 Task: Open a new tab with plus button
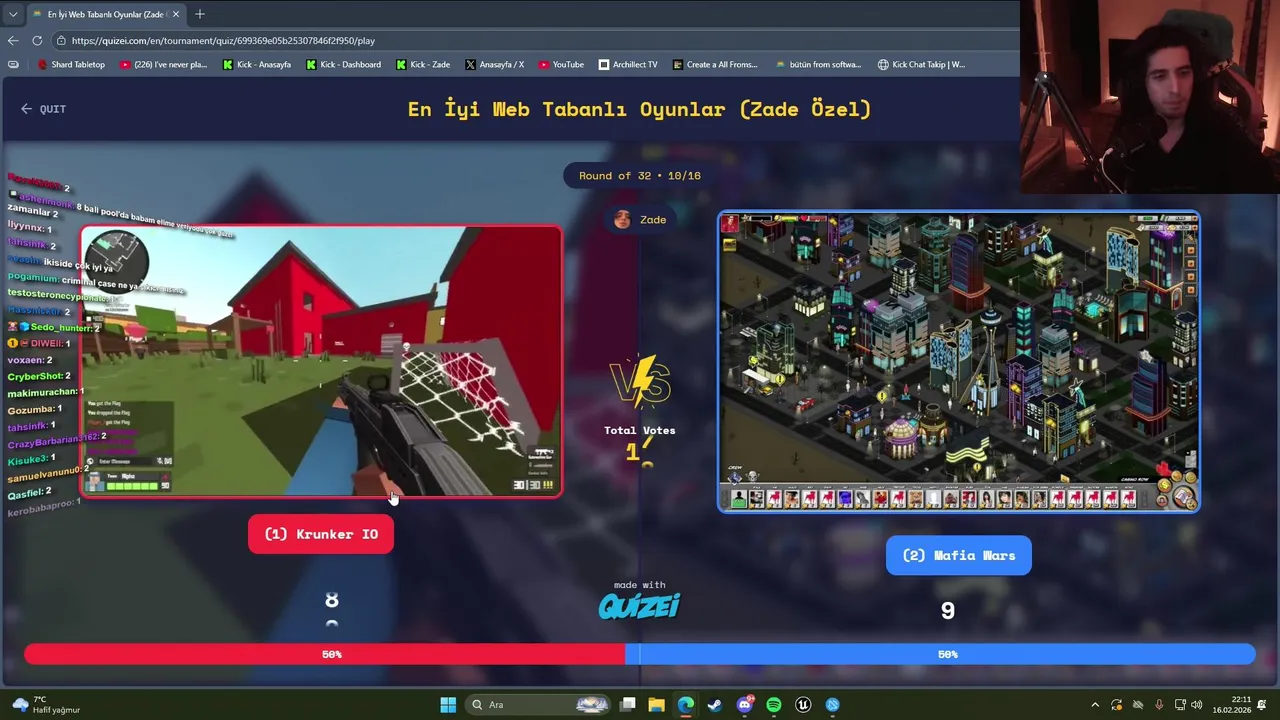[200, 14]
